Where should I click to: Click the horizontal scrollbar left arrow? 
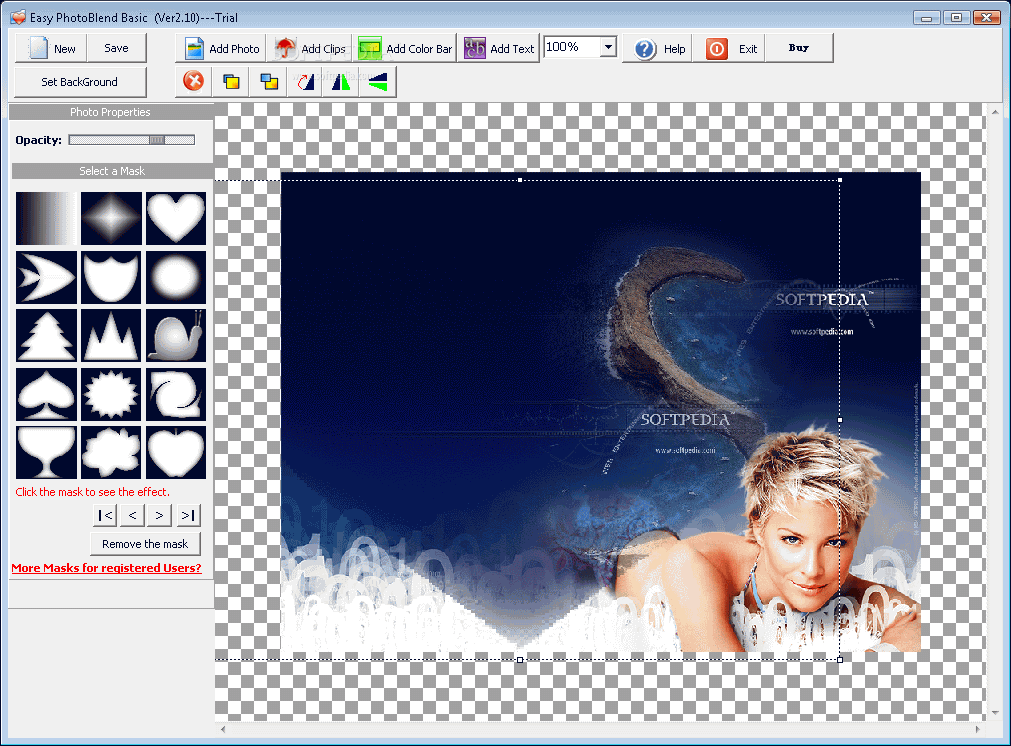pyautogui.click(x=223, y=729)
